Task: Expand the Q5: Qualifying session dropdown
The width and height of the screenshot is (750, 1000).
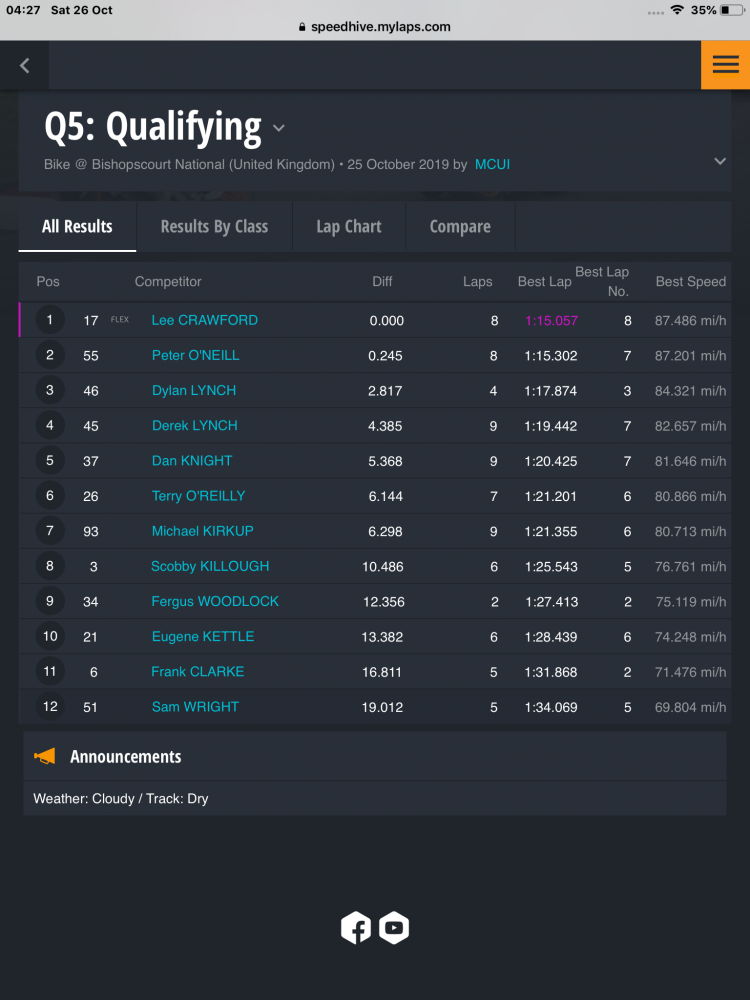Action: (279, 128)
